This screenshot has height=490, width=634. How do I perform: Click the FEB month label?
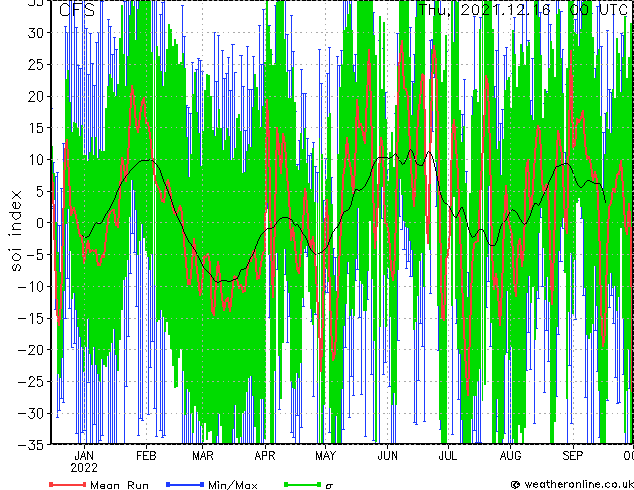point(146,456)
